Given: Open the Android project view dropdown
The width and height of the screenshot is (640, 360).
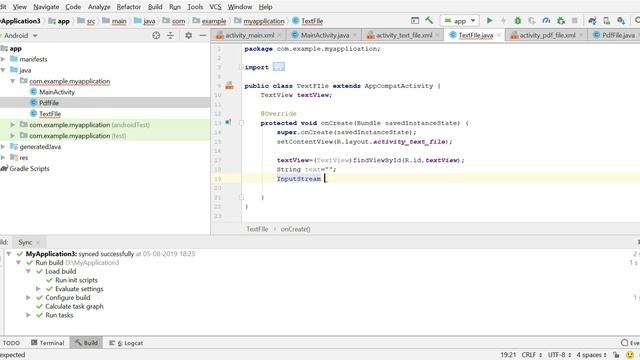Looking at the screenshot, I should point(20,36).
